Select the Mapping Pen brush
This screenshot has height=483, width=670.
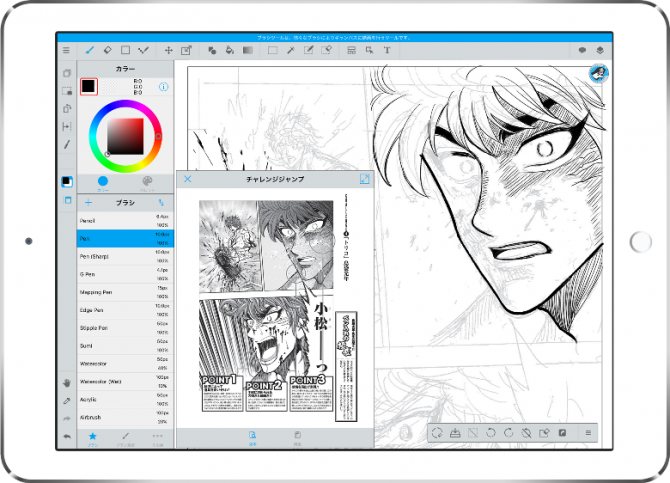[x=125, y=292]
